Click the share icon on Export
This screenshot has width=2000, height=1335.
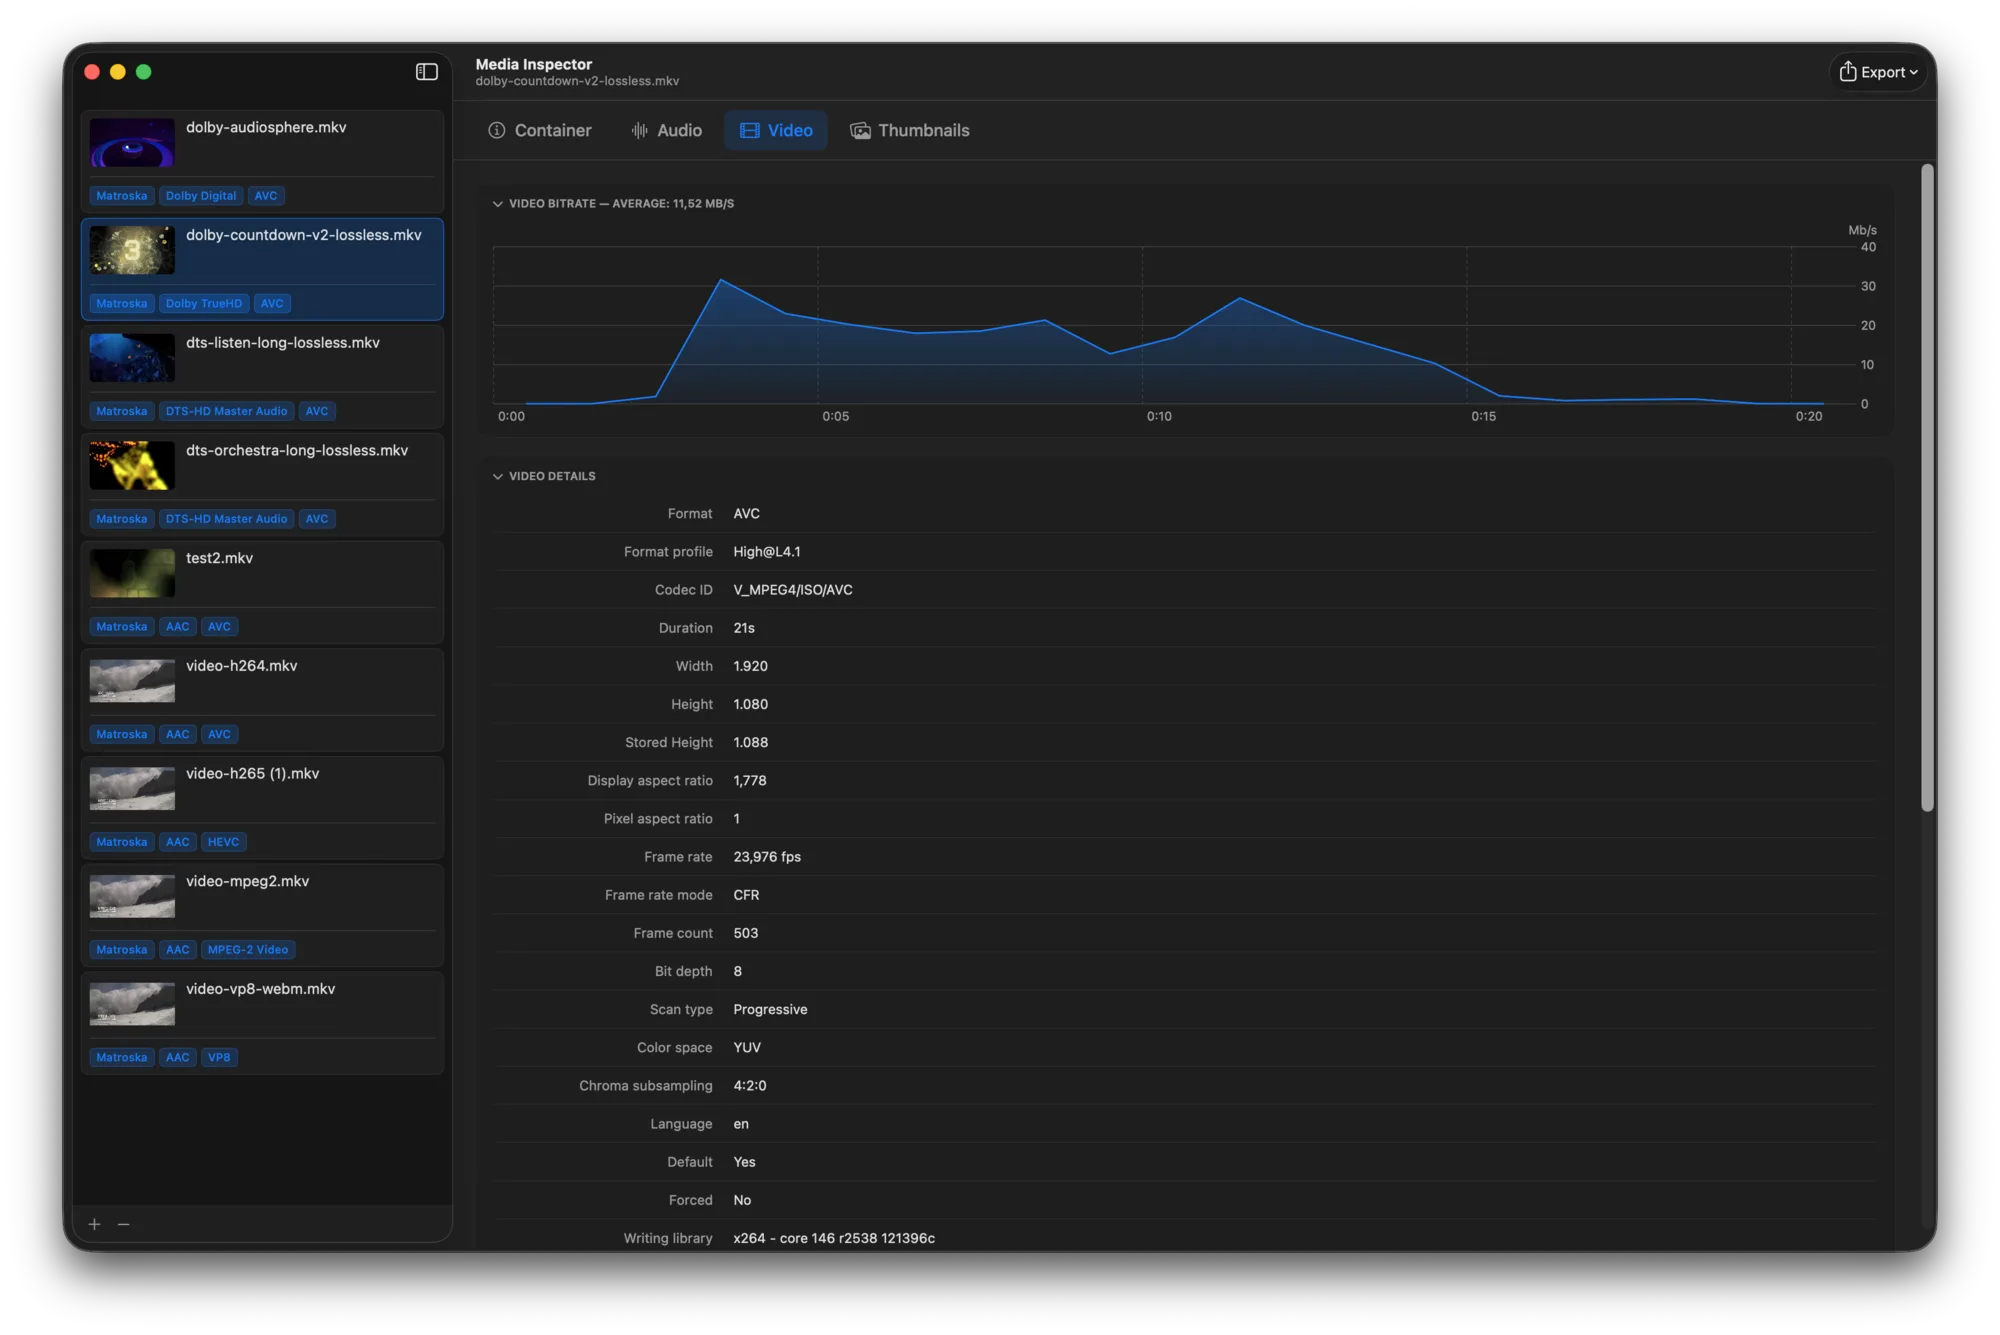[x=1848, y=71]
